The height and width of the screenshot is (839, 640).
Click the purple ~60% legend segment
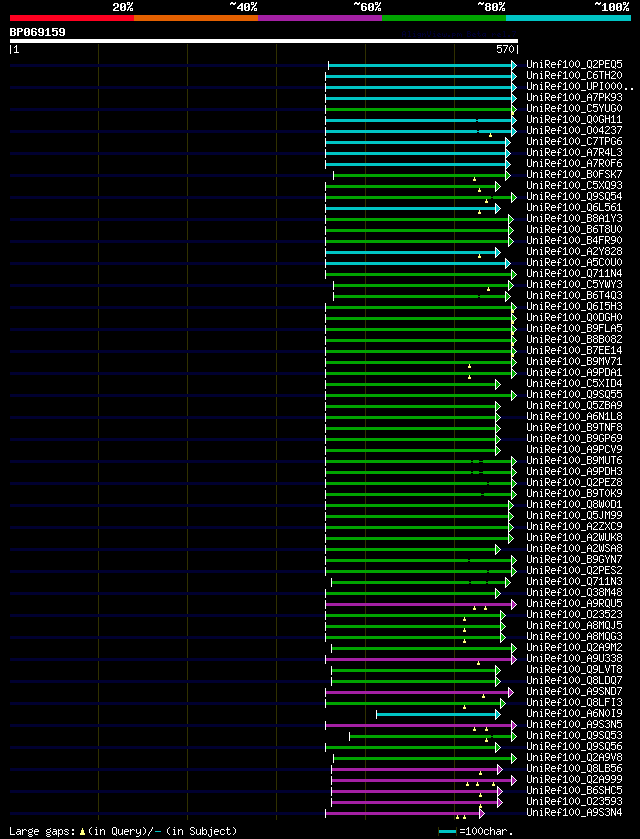320,18
